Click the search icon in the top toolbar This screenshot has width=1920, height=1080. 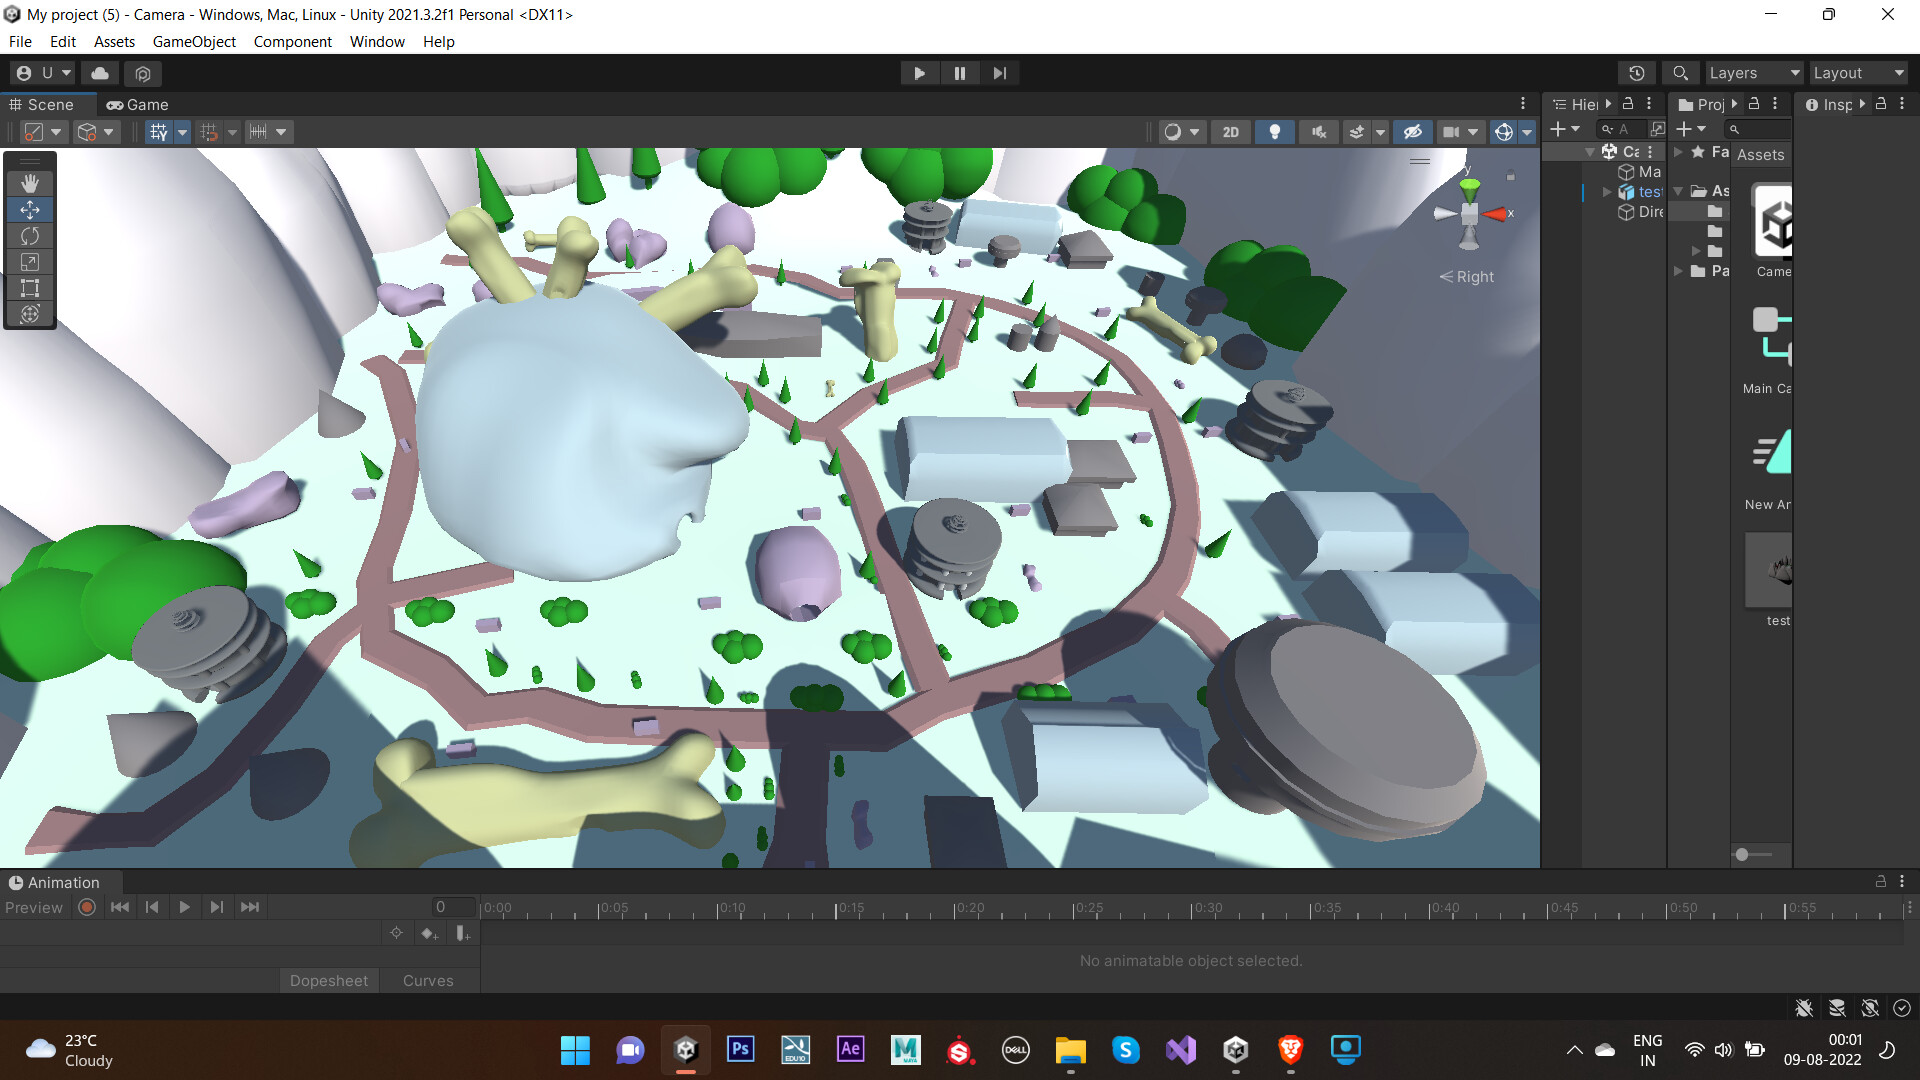(x=1680, y=72)
